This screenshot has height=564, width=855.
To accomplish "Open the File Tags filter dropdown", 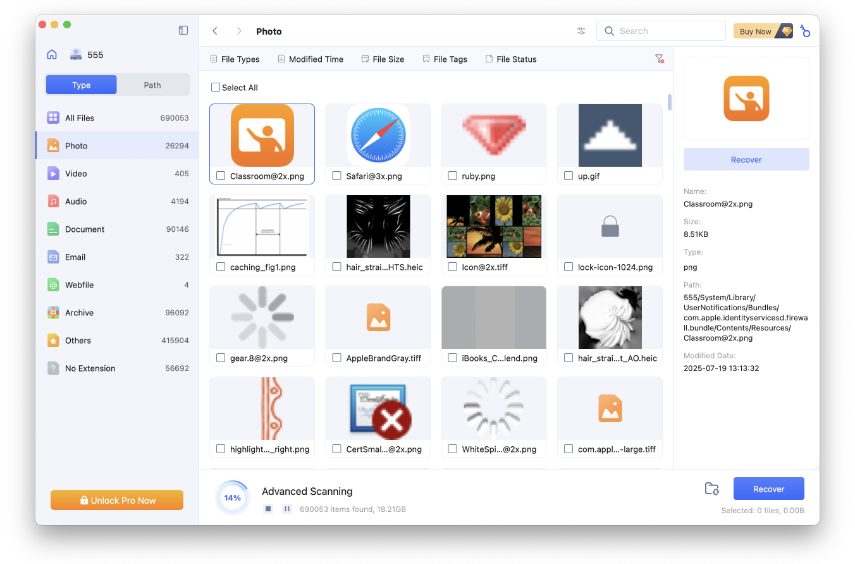I will point(445,59).
